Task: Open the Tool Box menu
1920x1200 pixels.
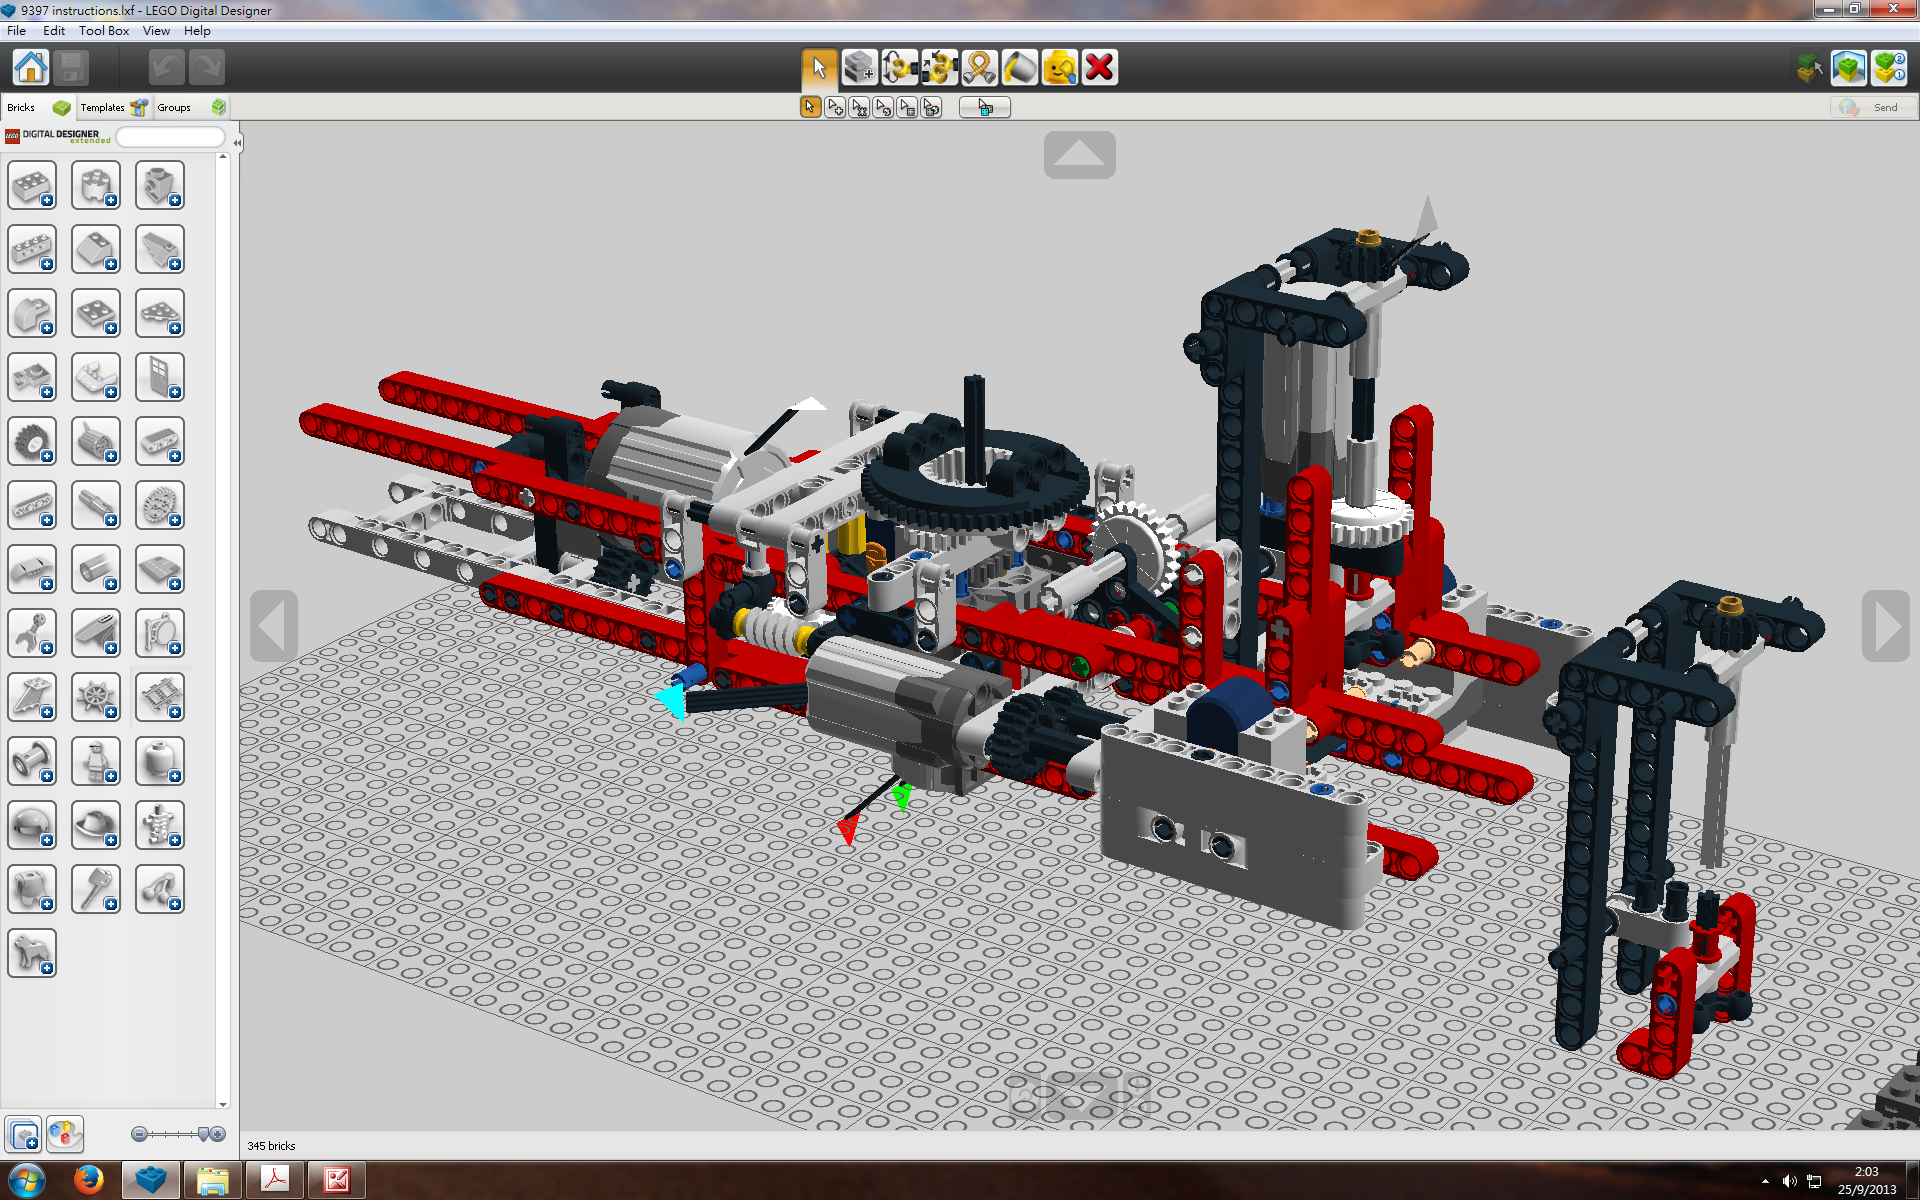Action: coord(103,31)
